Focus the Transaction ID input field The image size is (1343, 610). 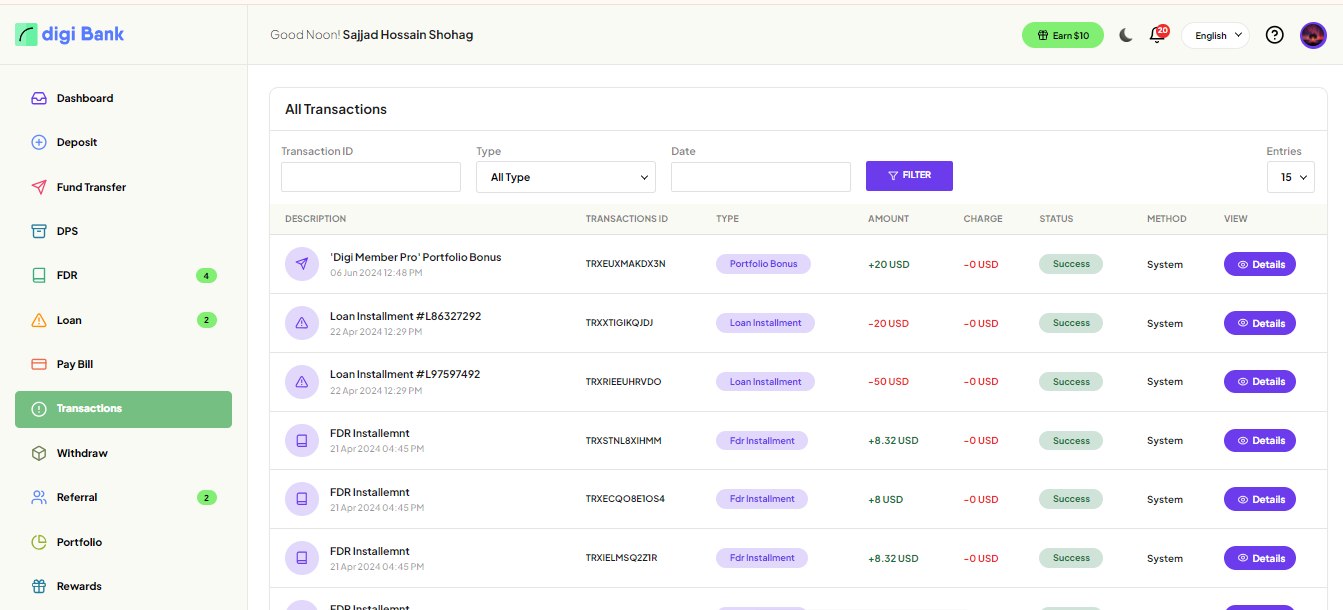click(x=370, y=177)
